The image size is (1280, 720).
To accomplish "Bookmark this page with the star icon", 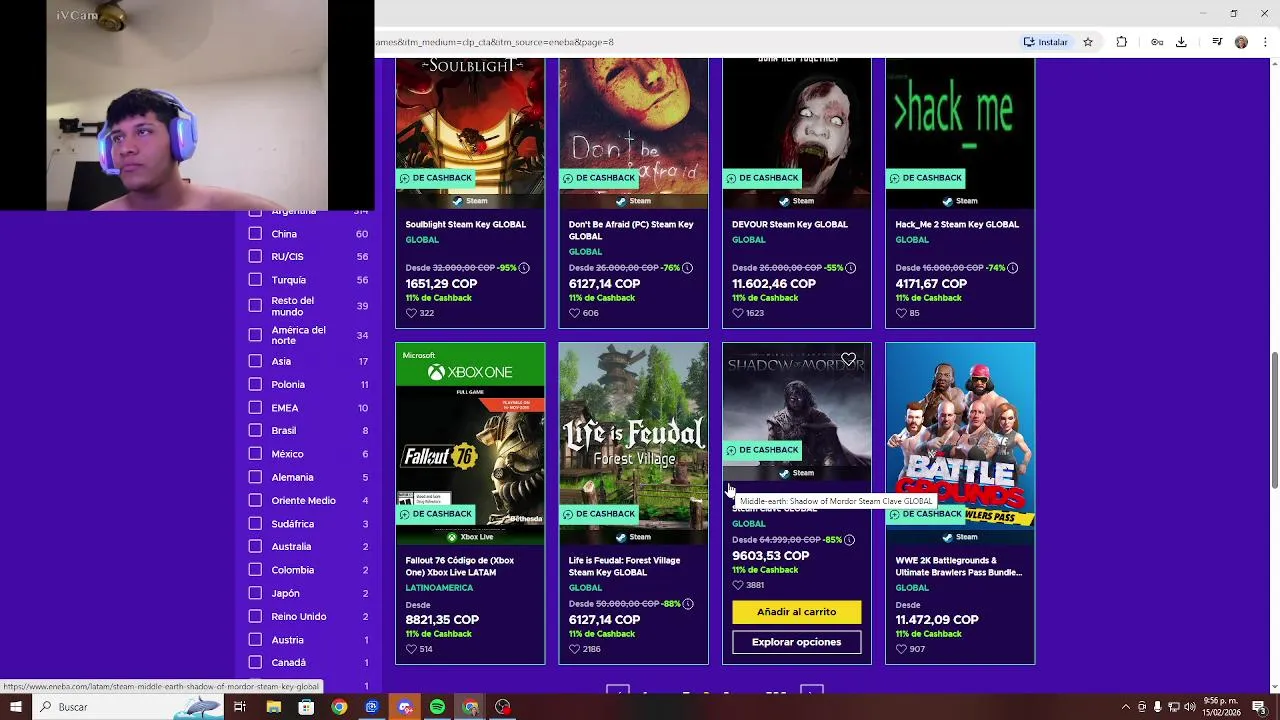I will coord(1088,42).
